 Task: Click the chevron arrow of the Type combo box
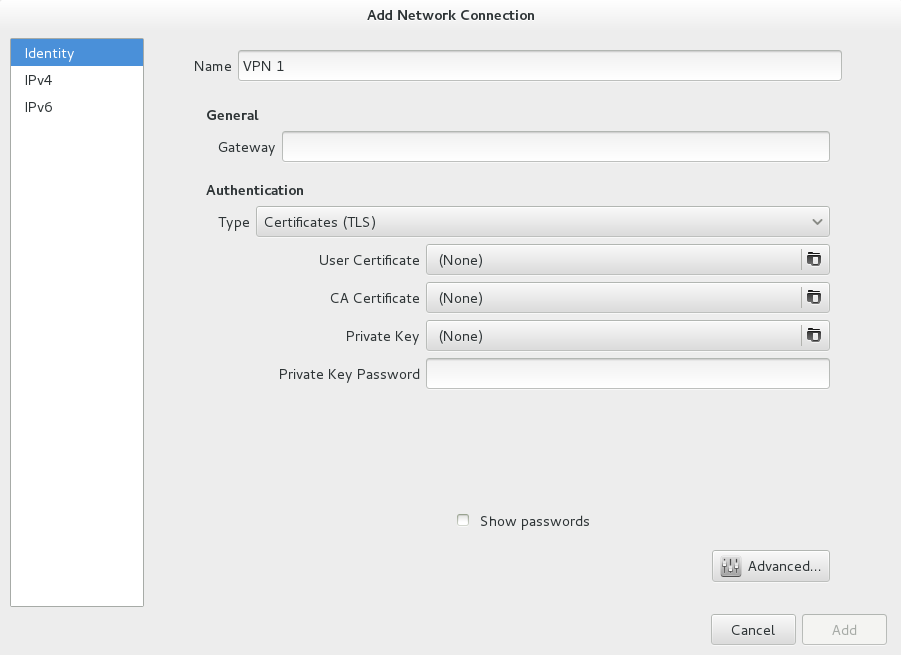point(817,222)
